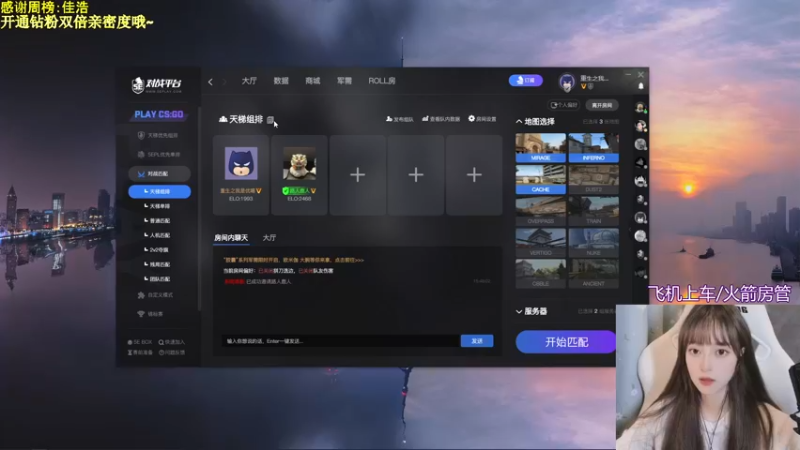Toggle the CACHE map selection
This screenshot has height=450, width=800.
(x=541, y=180)
